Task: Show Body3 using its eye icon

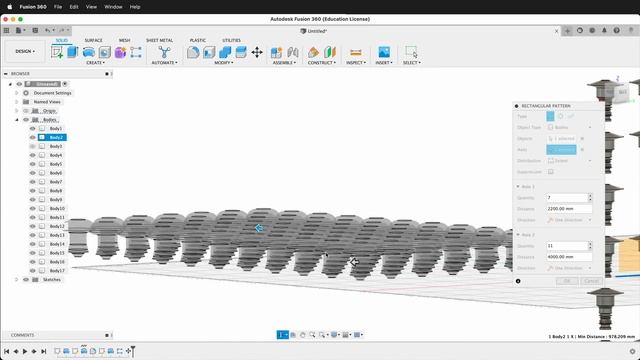Action: [33, 146]
